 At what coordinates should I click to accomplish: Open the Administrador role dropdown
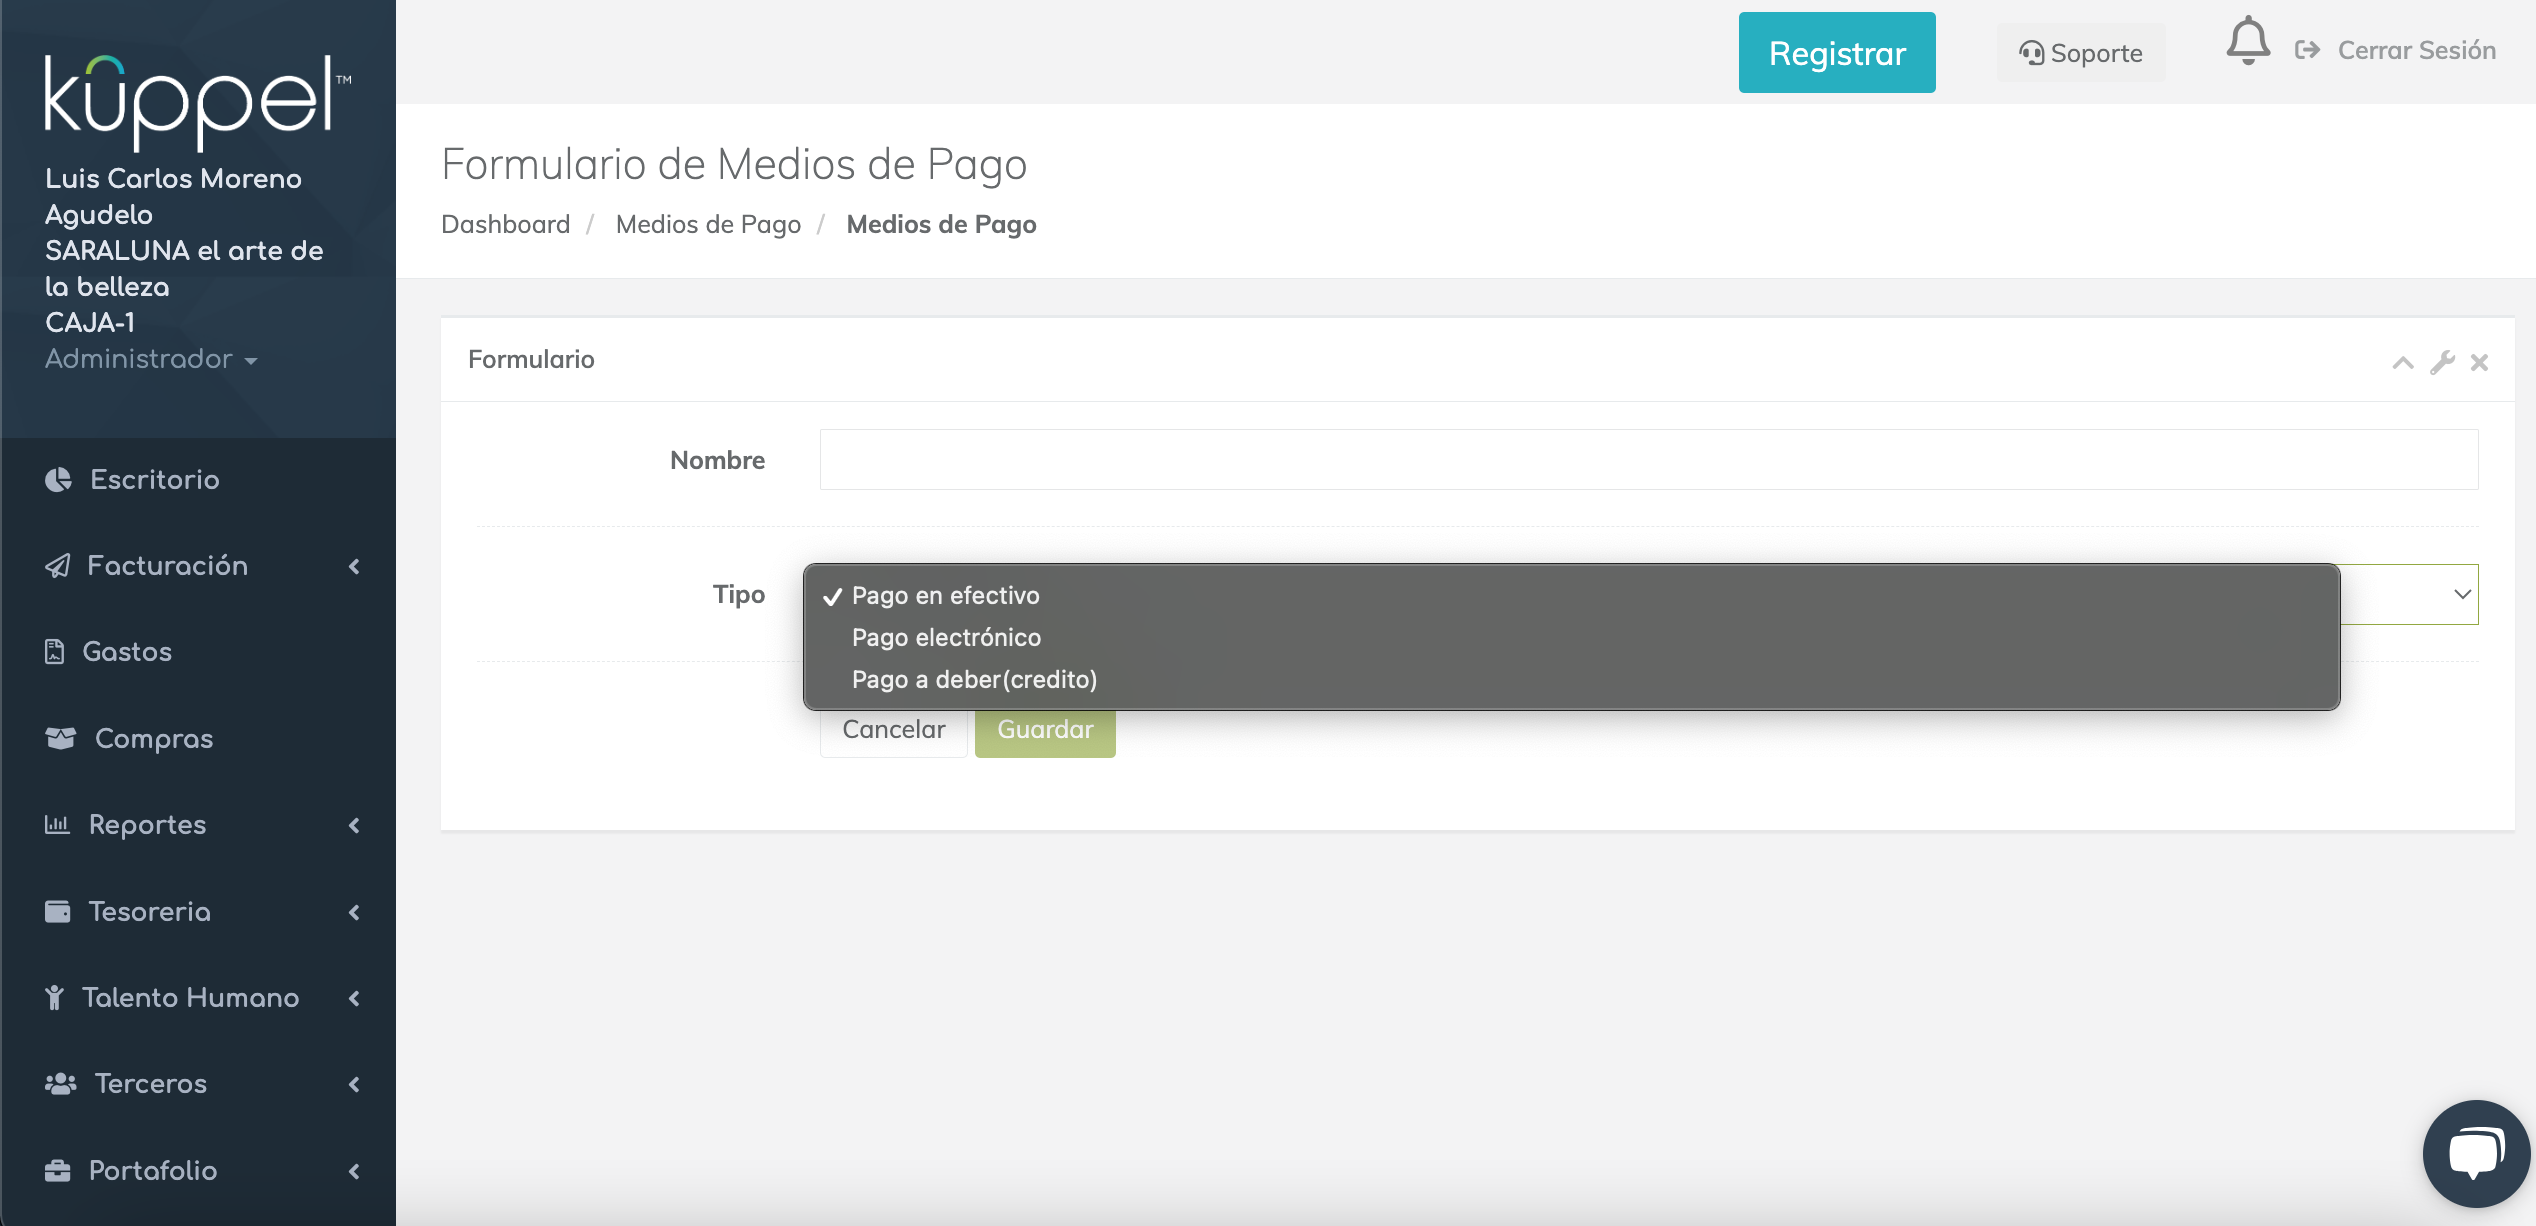150,359
